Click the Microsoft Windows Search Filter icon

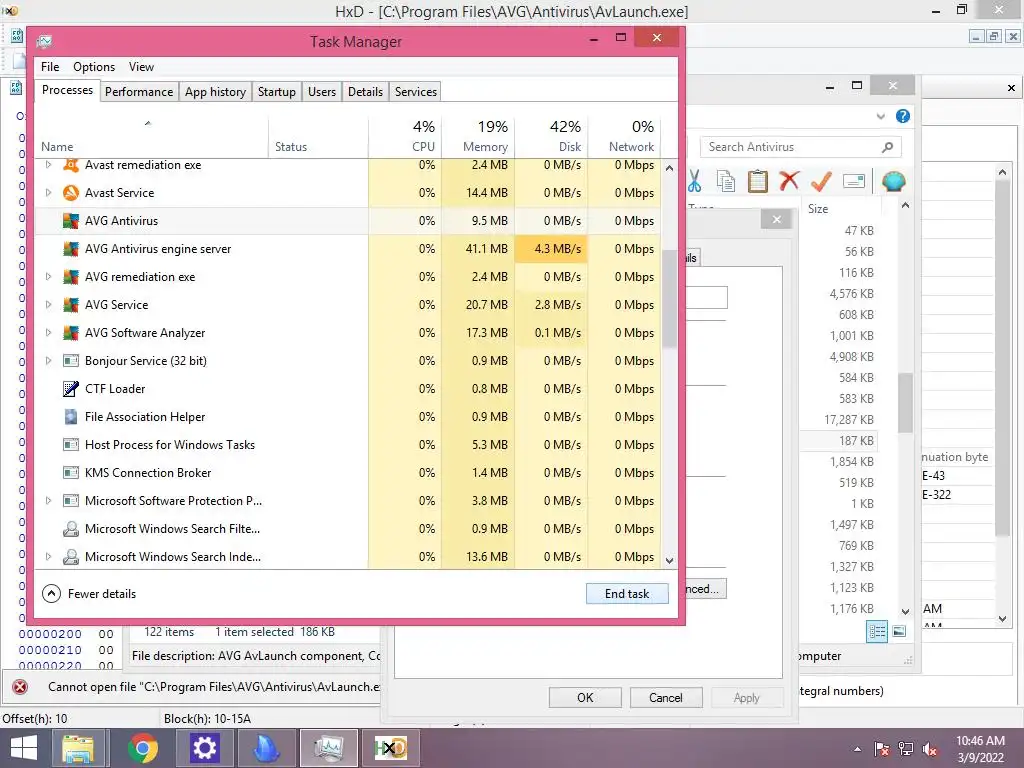[71, 529]
